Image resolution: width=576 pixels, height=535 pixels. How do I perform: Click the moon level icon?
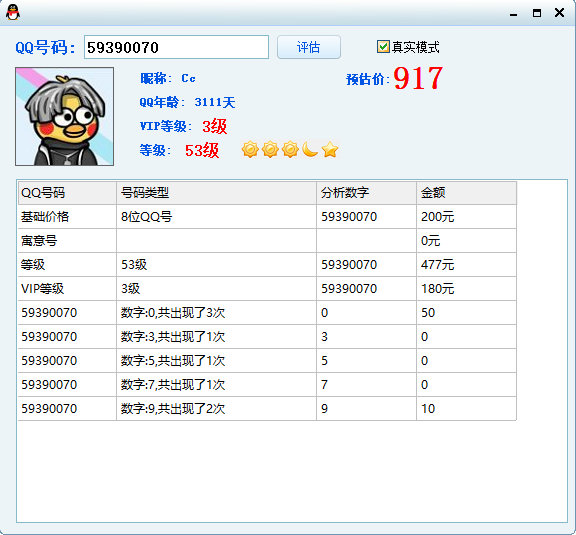[x=310, y=150]
